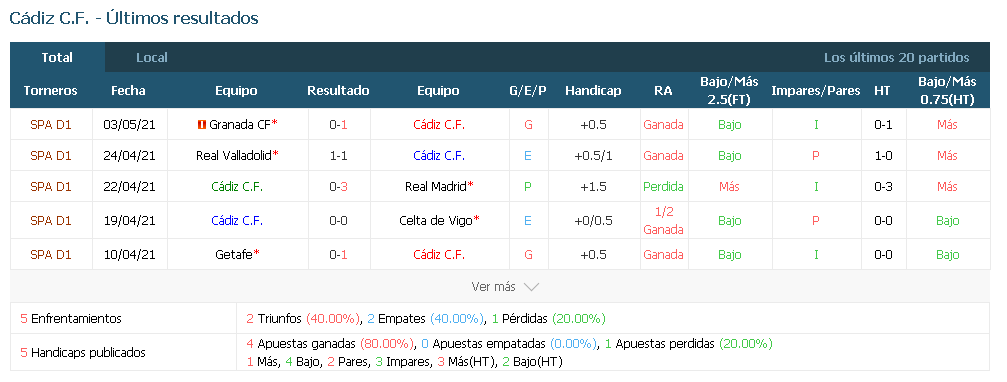Open the Granada CF team link
The height and width of the screenshot is (382, 1007).
click(x=240, y=125)
